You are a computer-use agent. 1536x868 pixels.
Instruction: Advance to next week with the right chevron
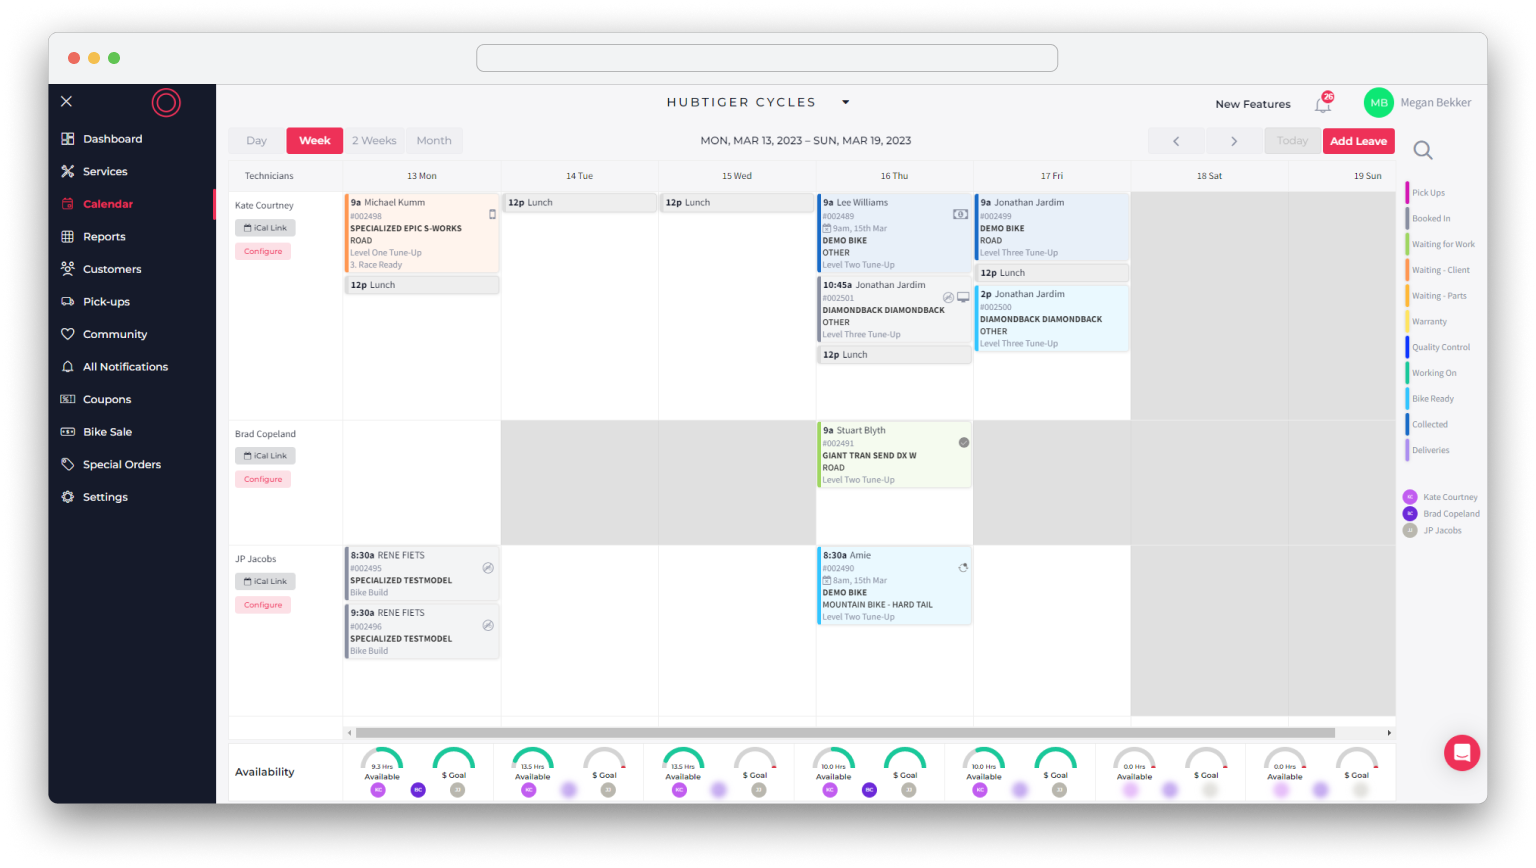coord(1235,141)
